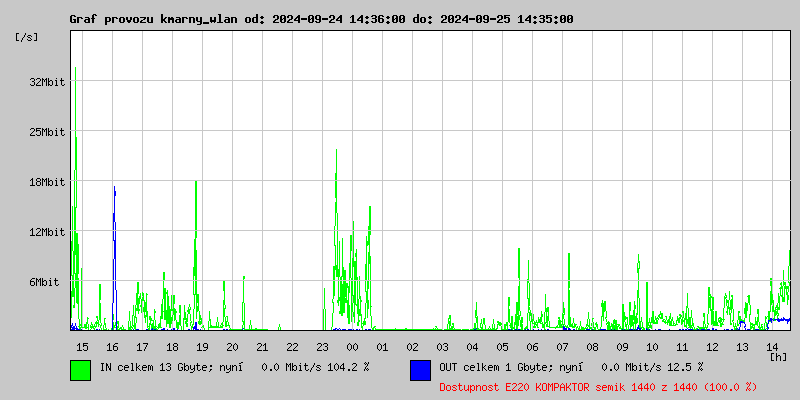Click the hour label '15' on x-axis
This screenshot has height=400, width=800.
(x=82, y=347)
